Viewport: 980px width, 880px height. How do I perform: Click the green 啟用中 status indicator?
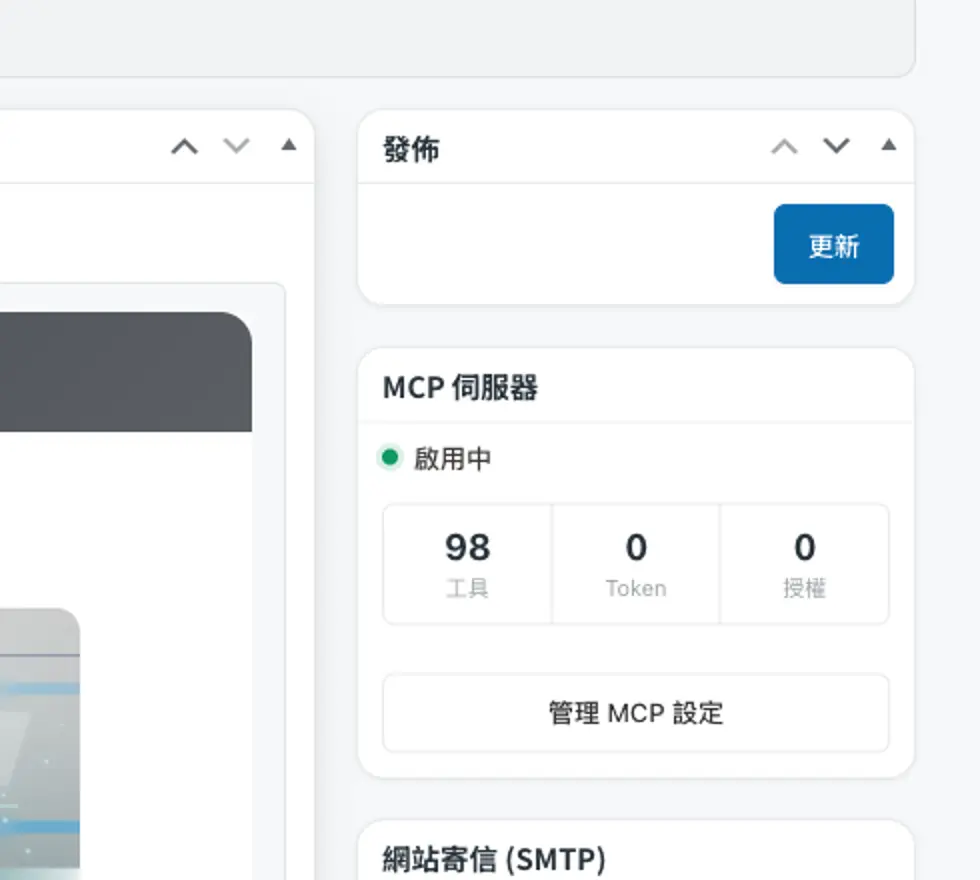tap(389, 458)
